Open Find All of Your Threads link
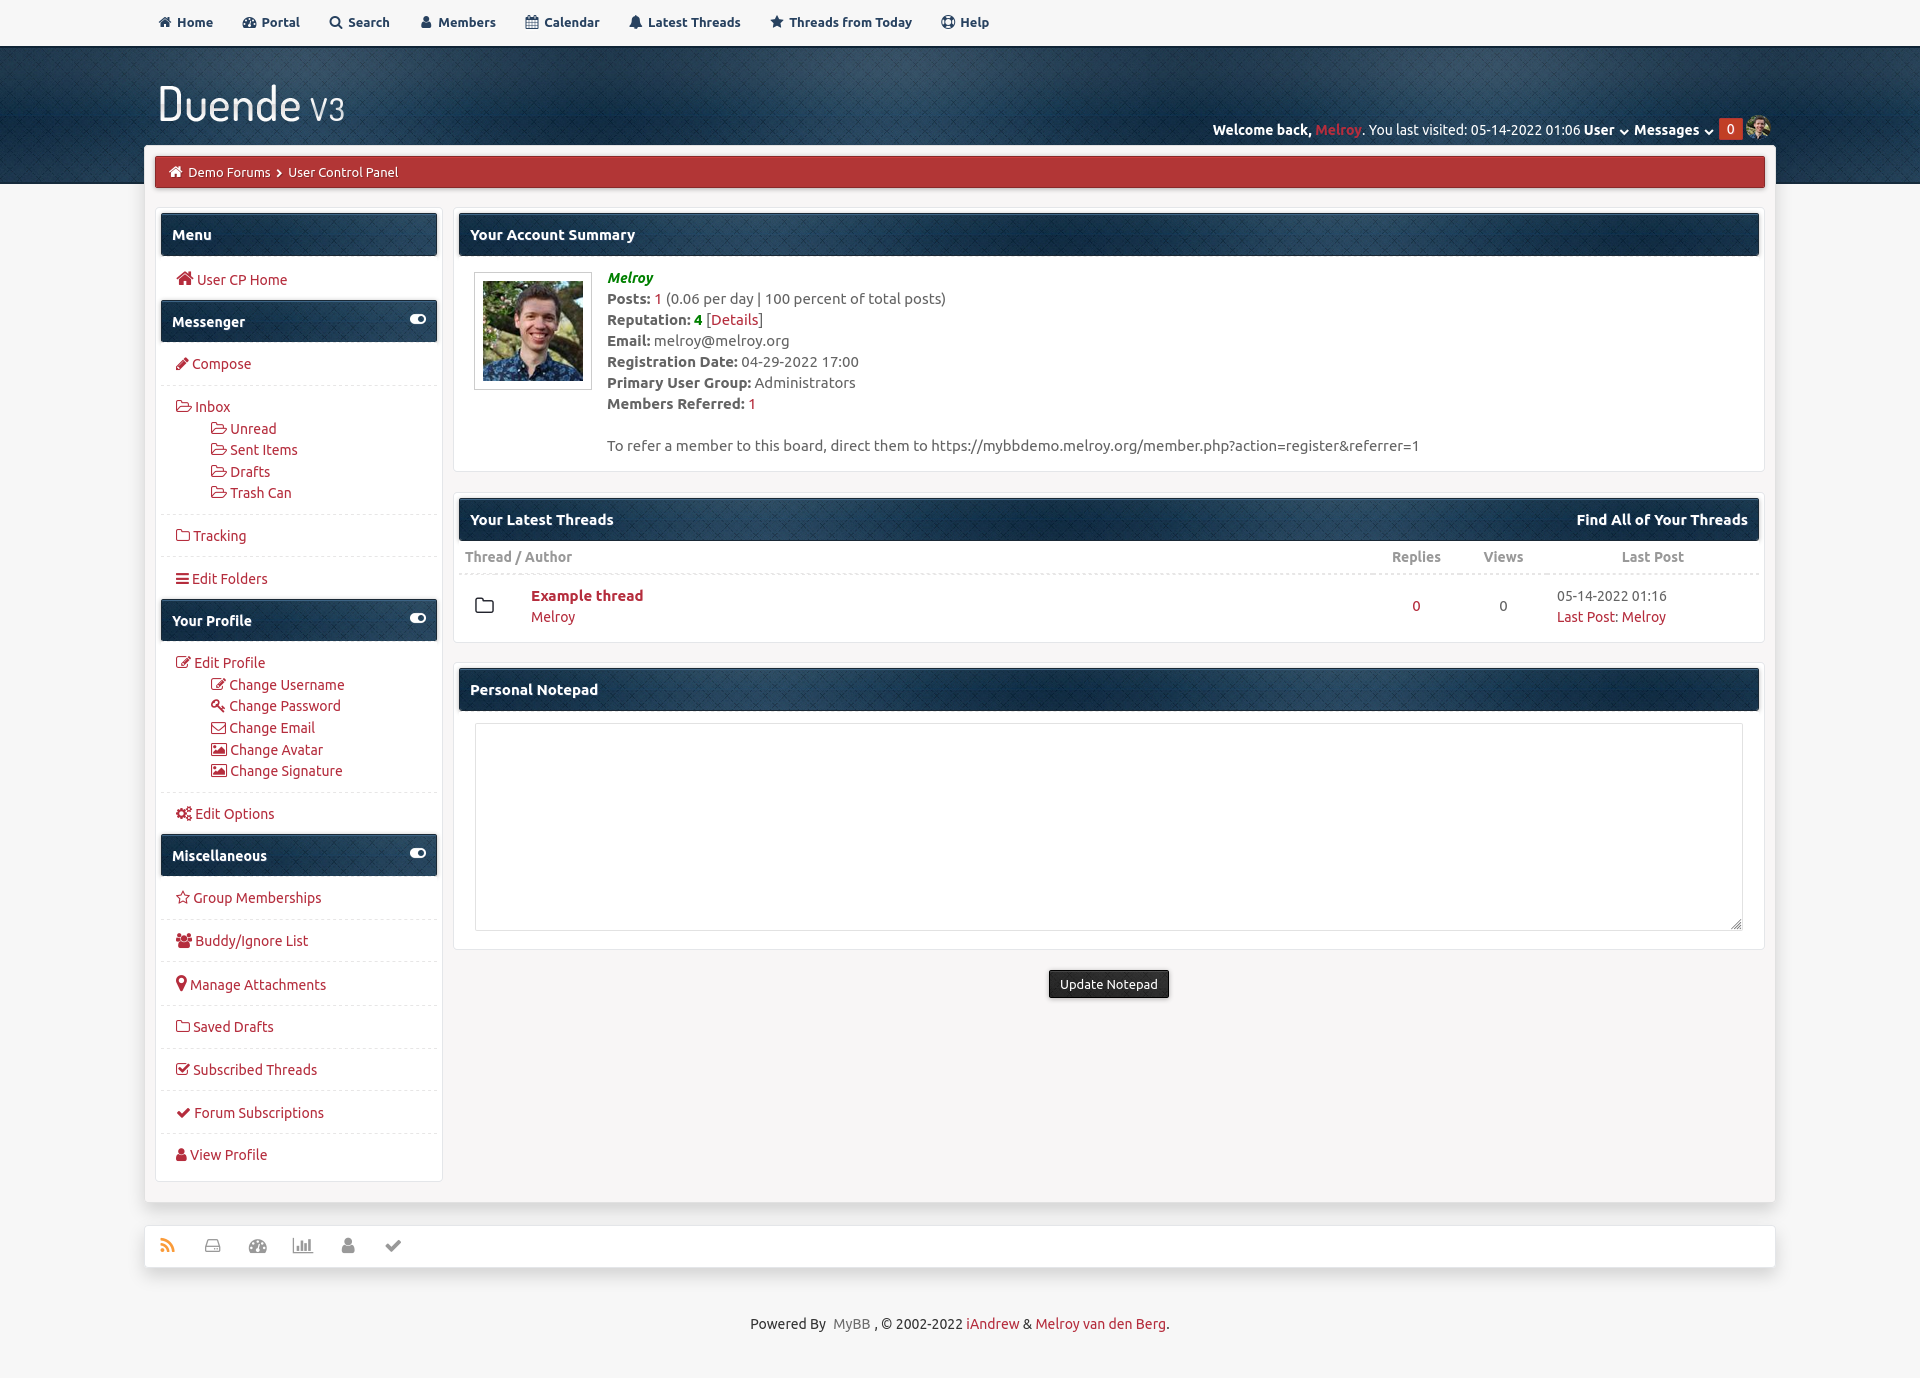Screen dimensions: 1920x1378 coord(1662,520)
